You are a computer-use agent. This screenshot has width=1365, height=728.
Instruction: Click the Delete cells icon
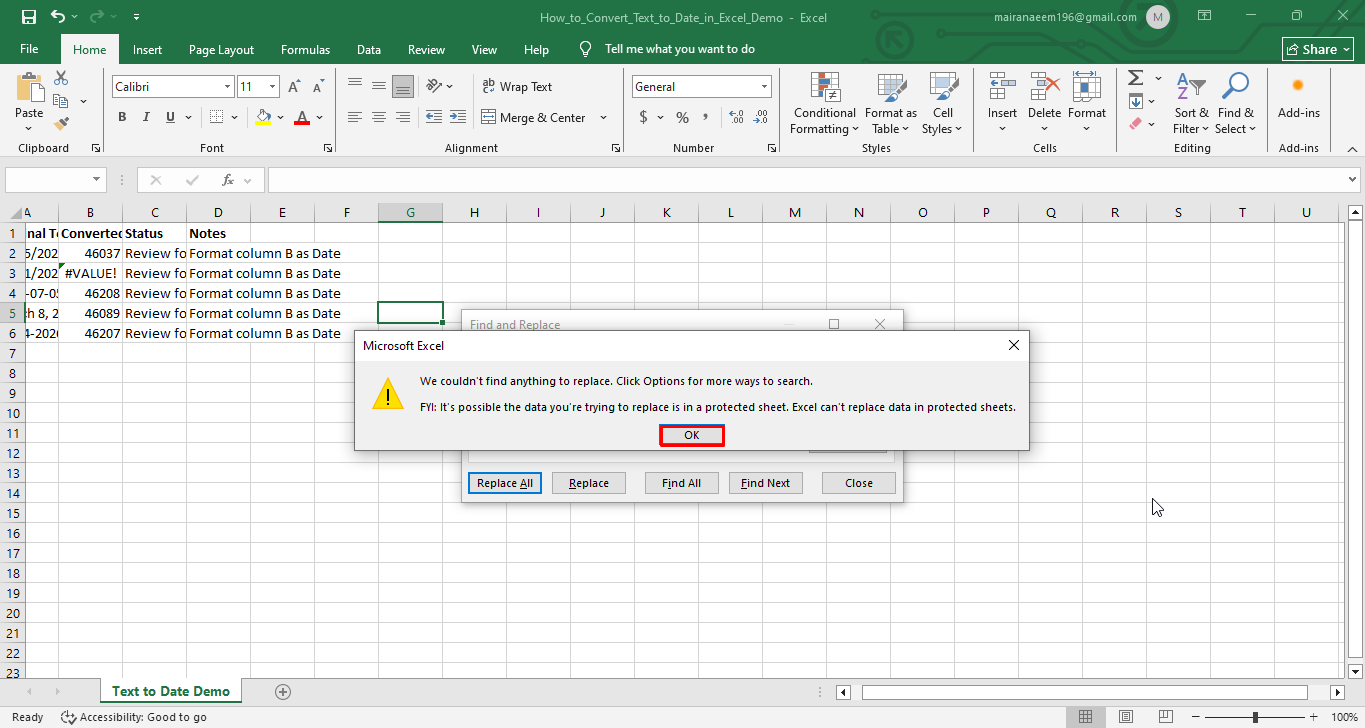(x=1045, y=87)
